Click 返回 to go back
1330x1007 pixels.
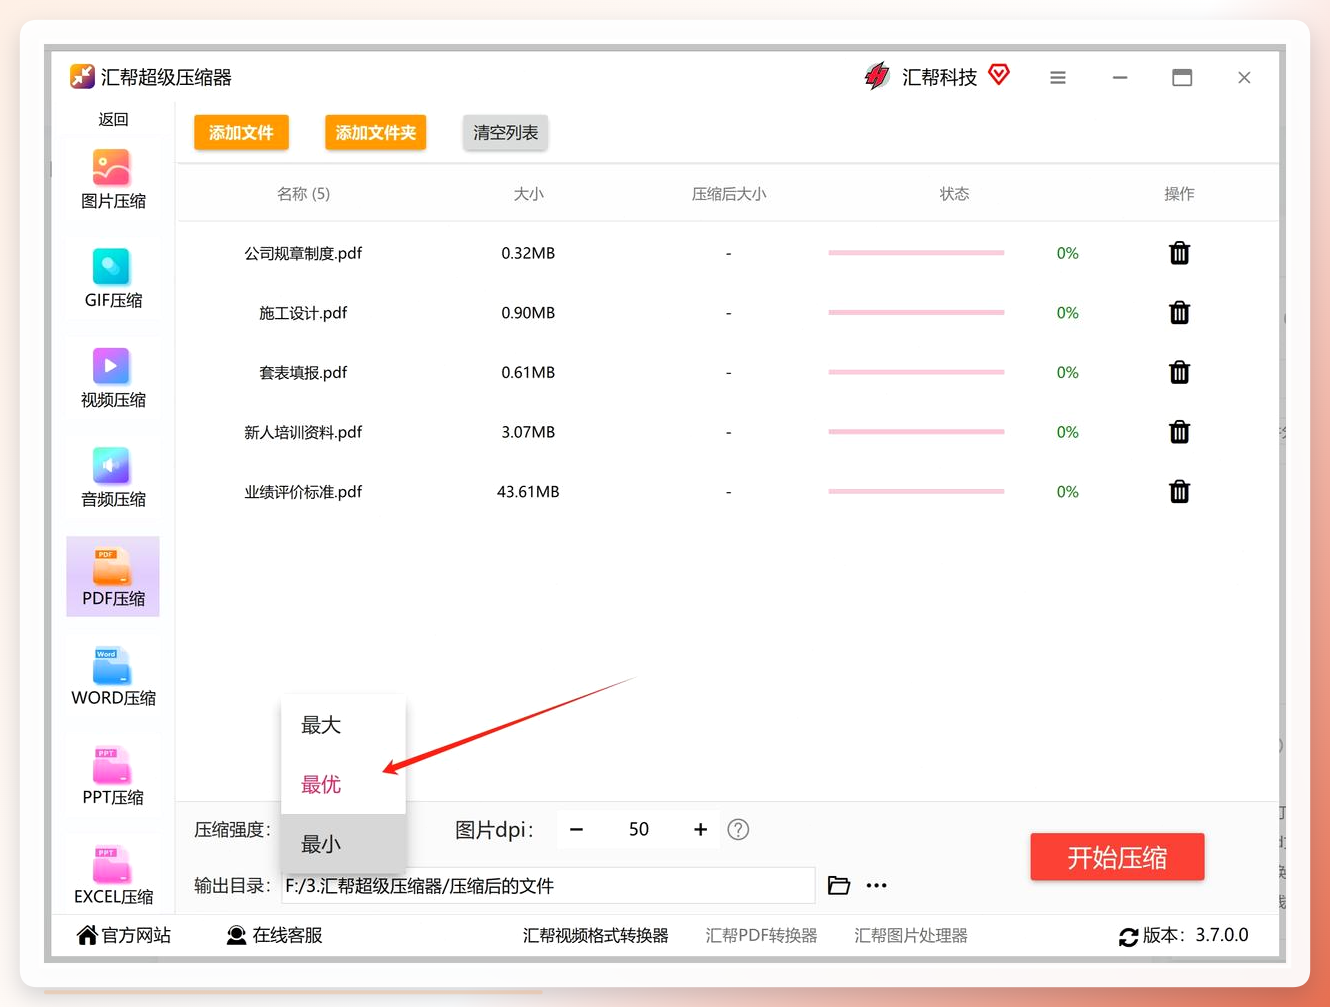point(113,119)
